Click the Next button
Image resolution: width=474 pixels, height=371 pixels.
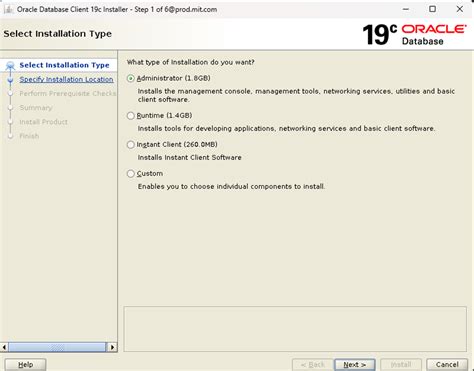click(355, 365)
